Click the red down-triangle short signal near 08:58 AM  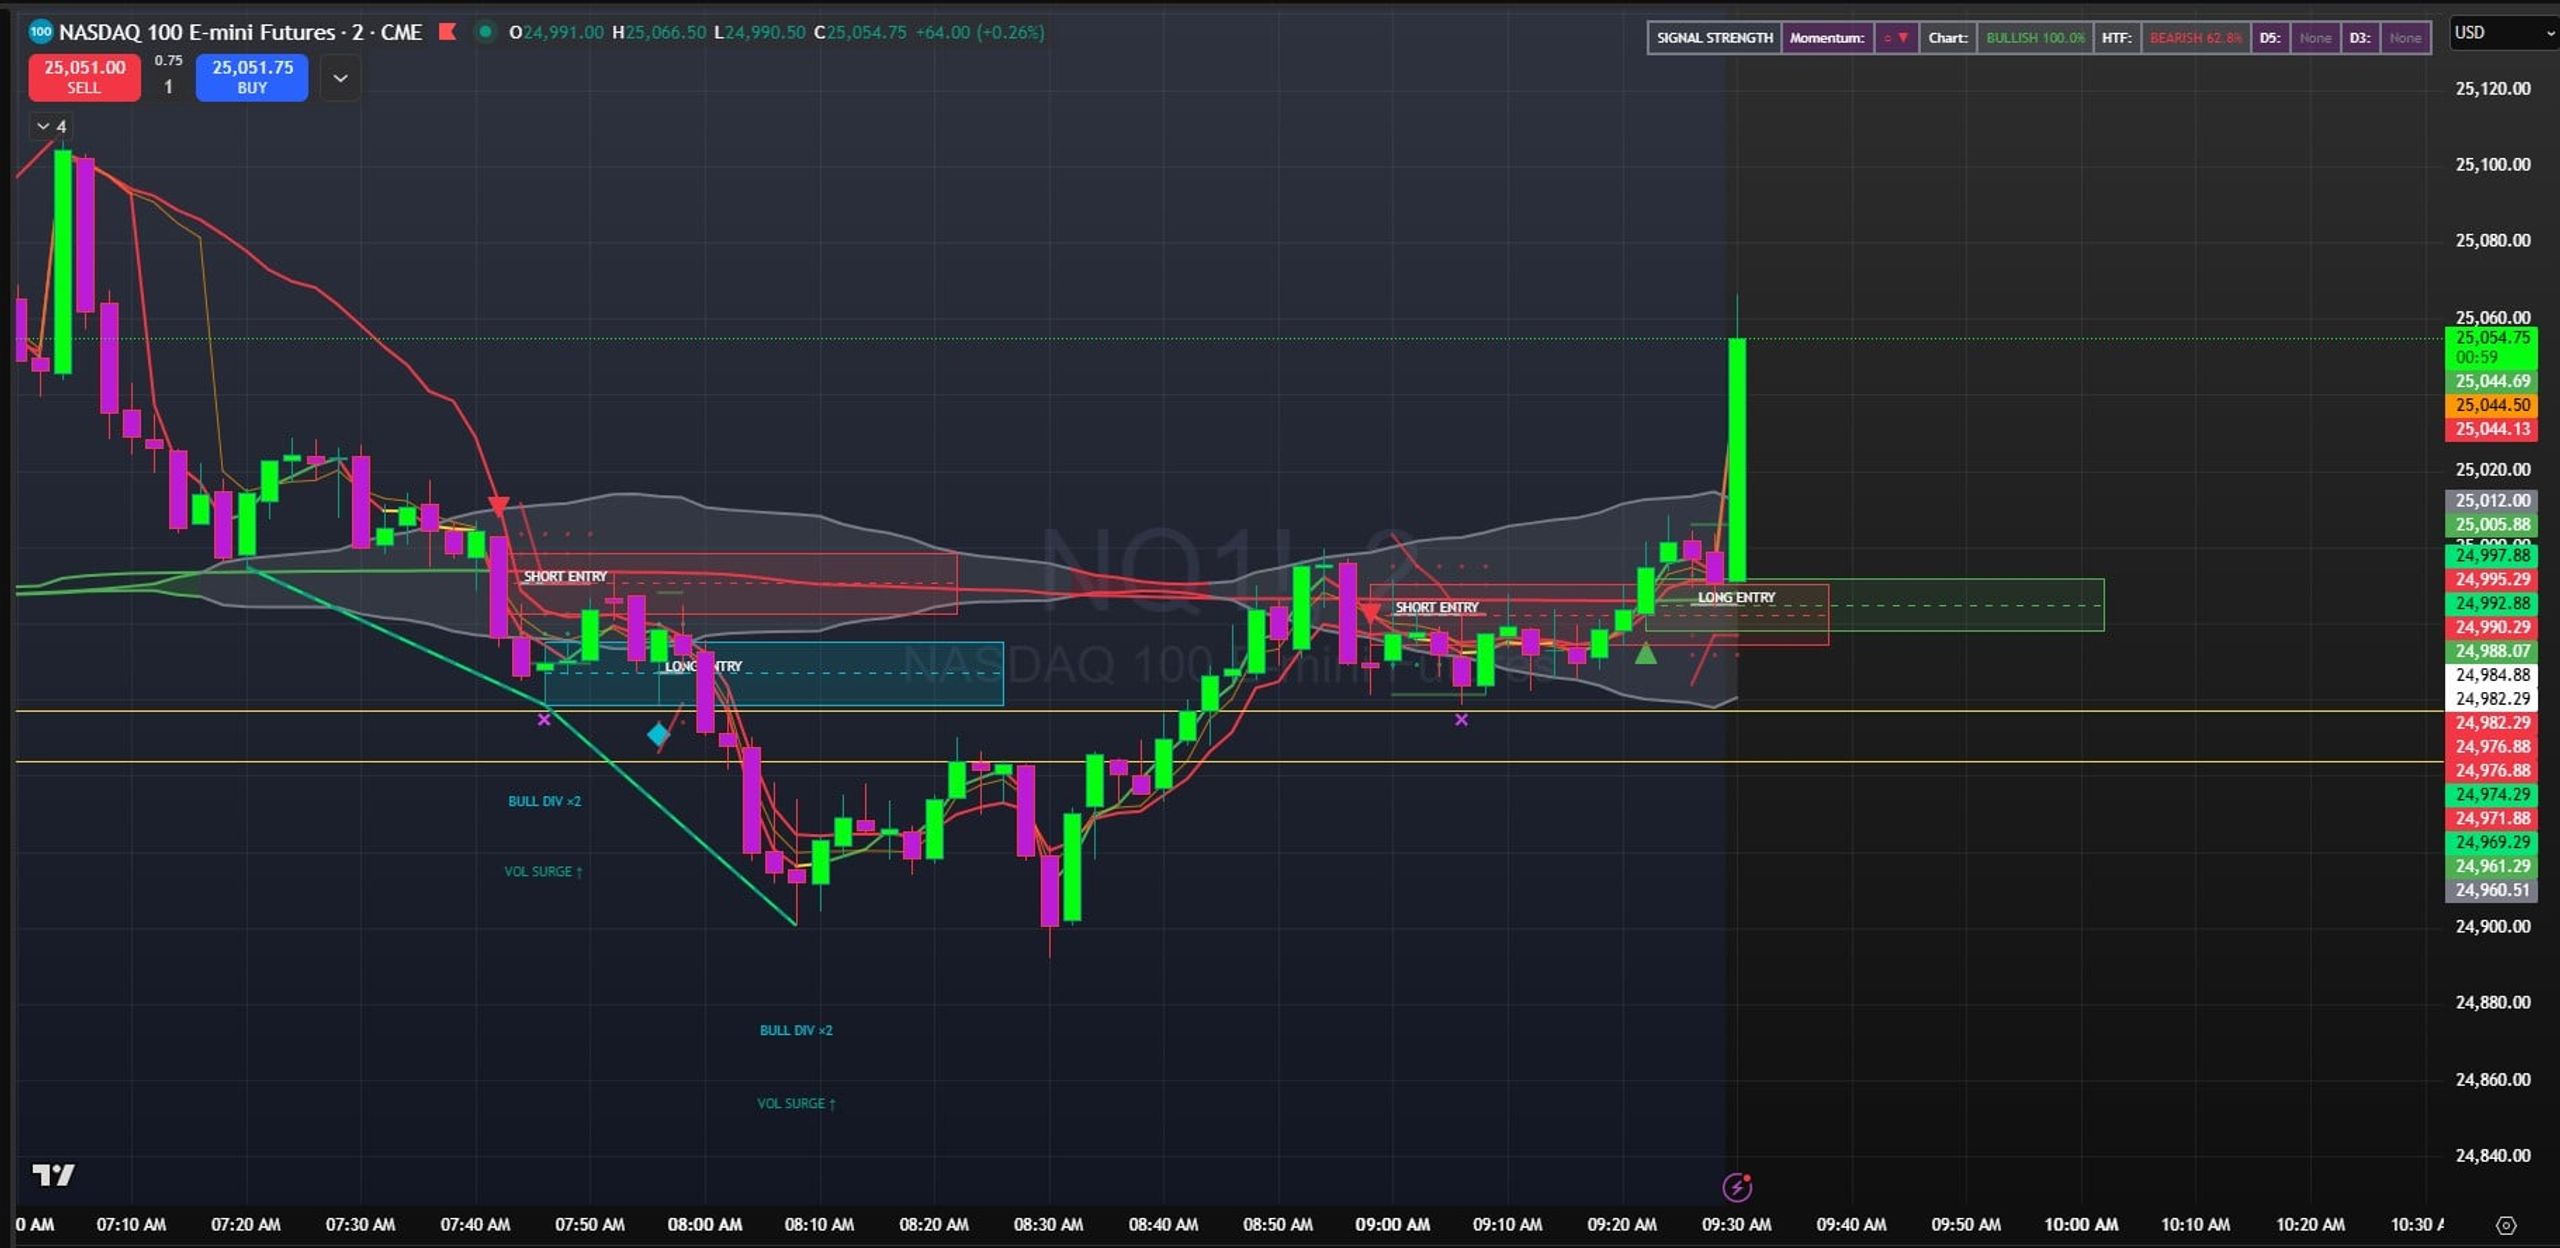click(1370, 611)
